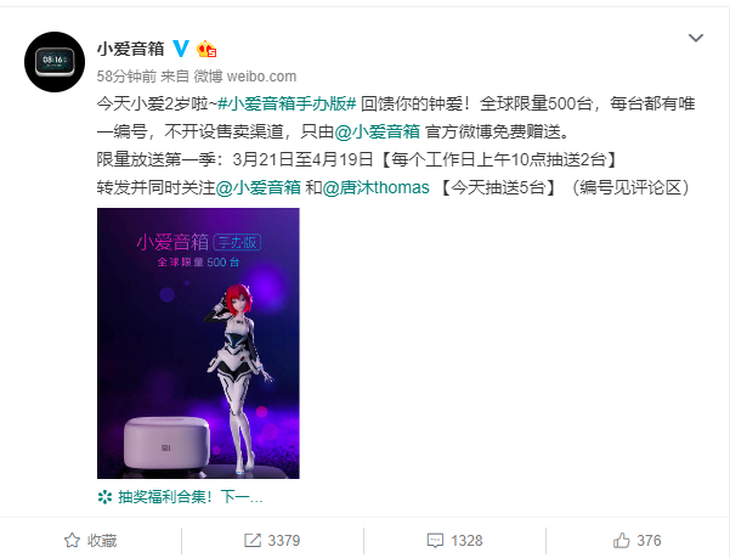Open the 抽奖福利合集 link
The image size is (730, 558).
190,497
